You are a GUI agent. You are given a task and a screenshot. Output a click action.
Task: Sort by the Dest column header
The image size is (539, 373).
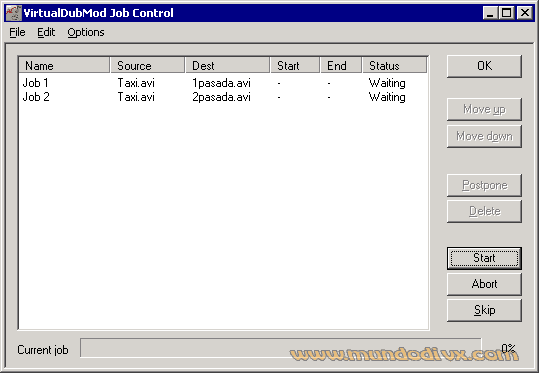228,65
